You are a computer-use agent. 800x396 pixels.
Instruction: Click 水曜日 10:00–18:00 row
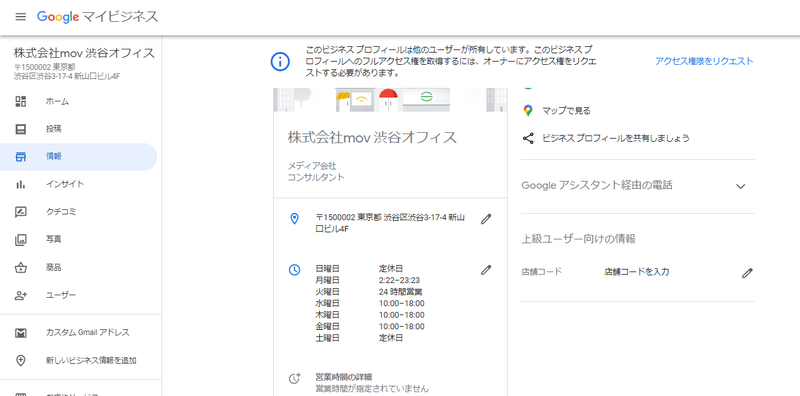point(370,304)
